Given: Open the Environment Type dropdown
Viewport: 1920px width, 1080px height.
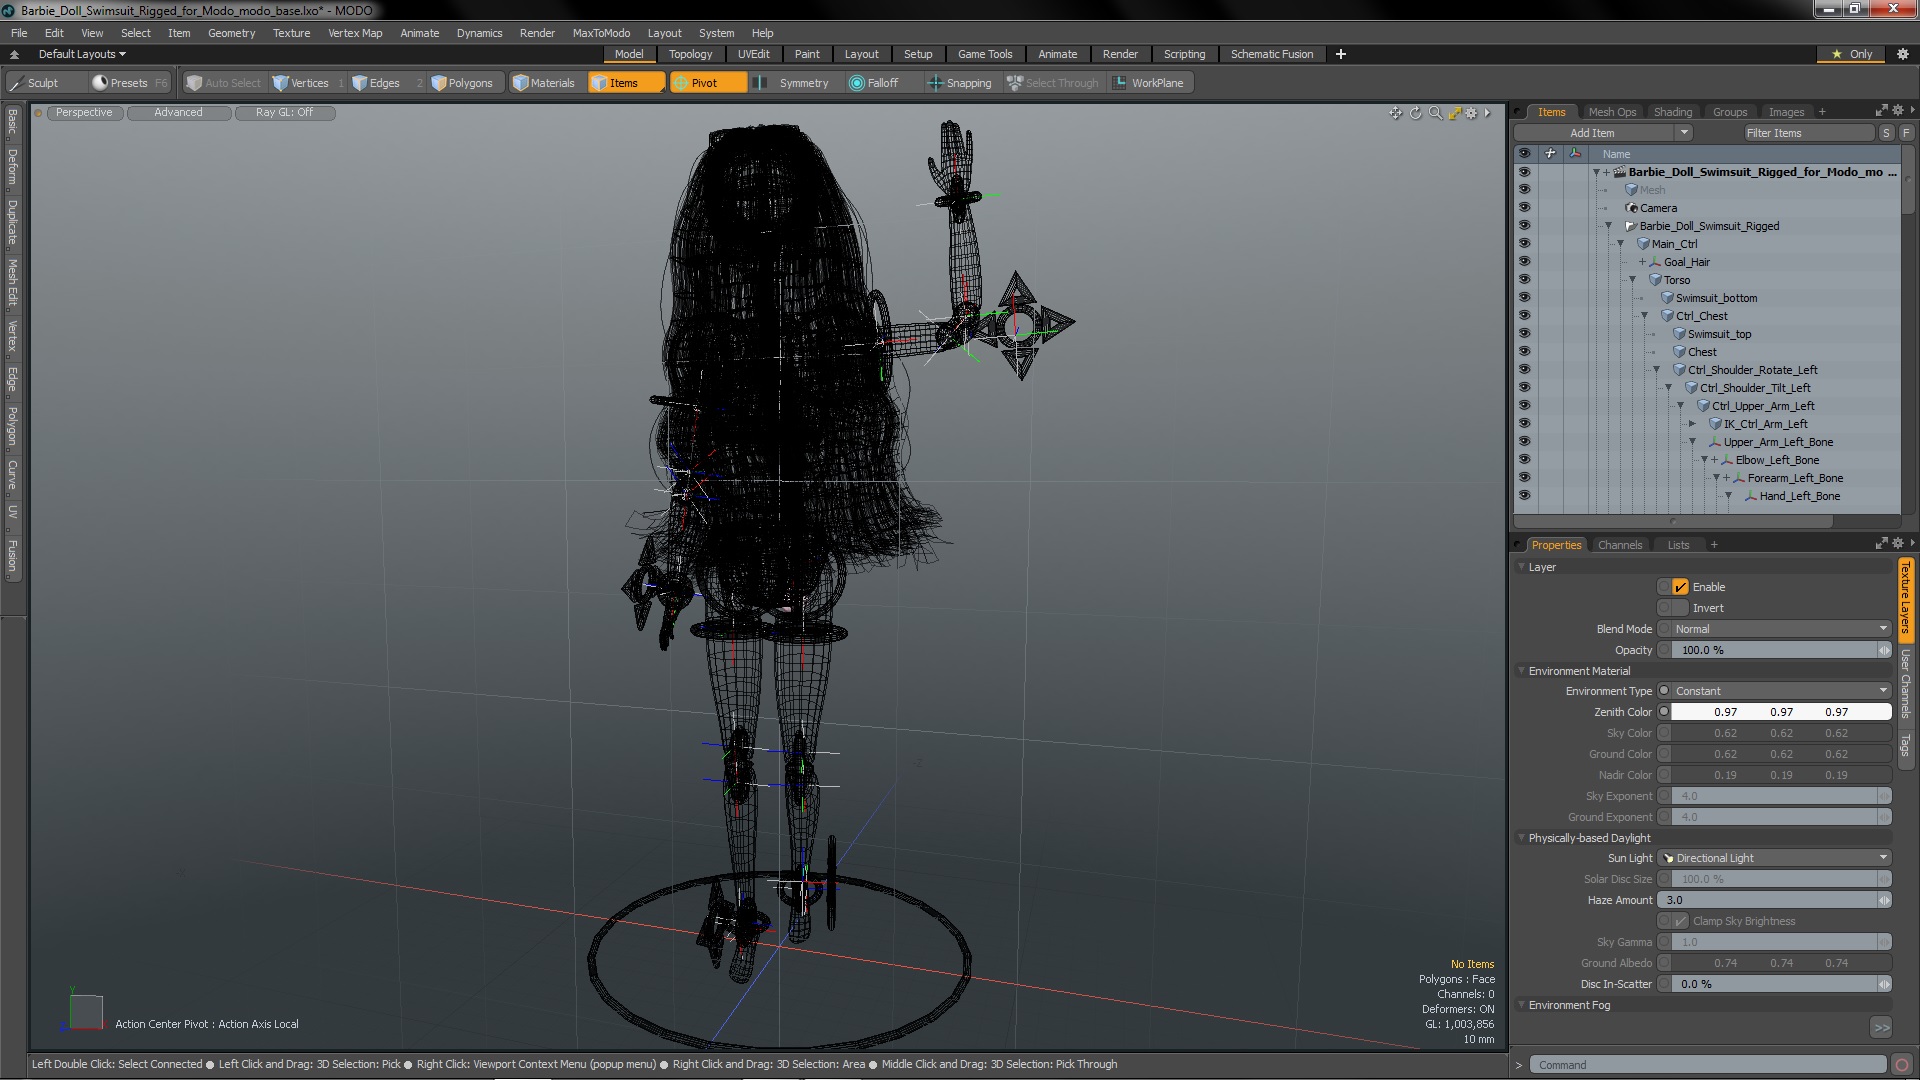Looking at the screenshot, I should [x=1781, y=691].
